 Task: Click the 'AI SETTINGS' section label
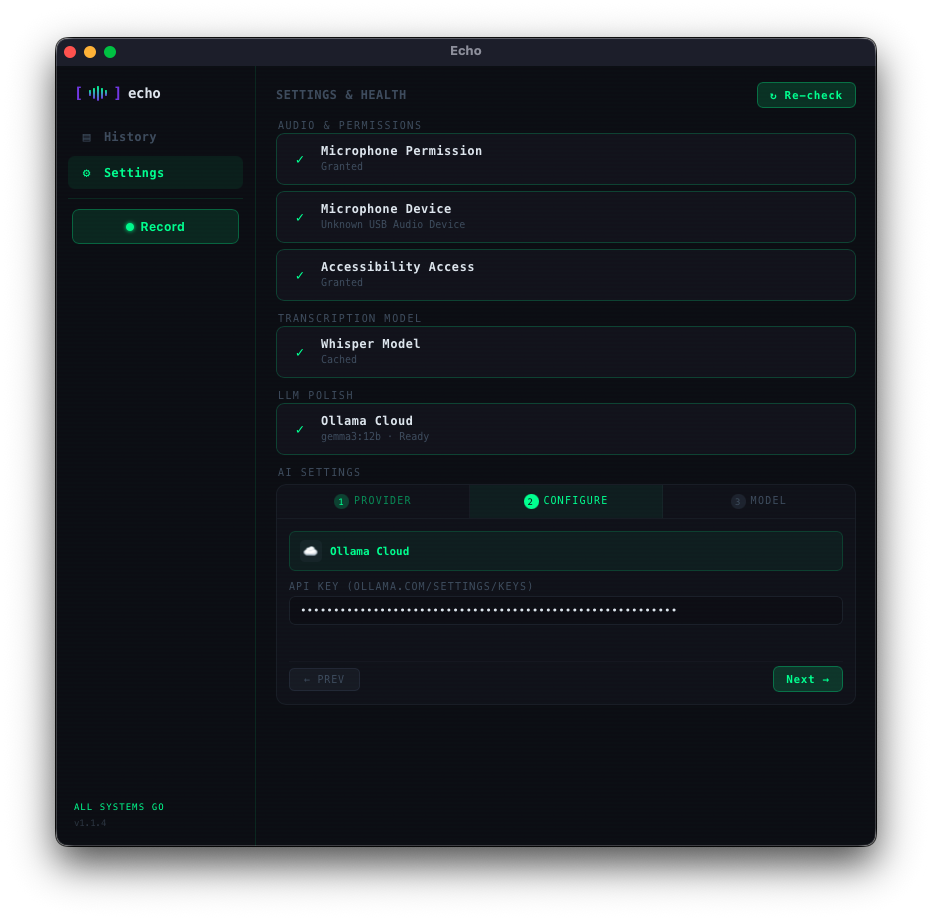(x=319, y=472)
